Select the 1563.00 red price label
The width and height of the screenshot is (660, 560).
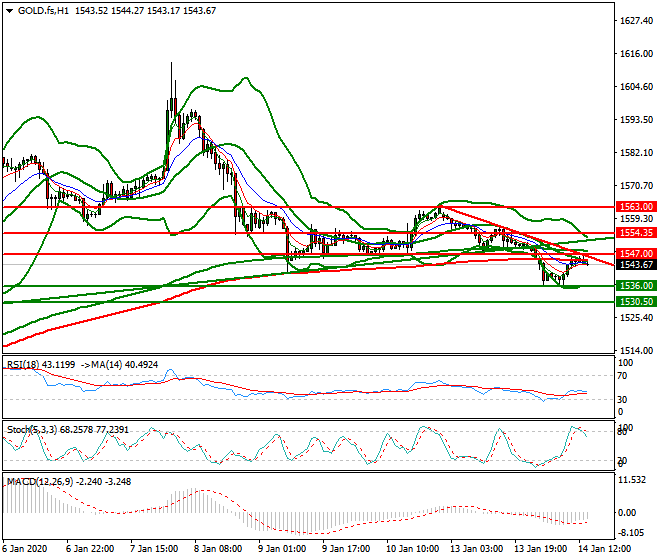pyautogui.click(x=636, y=207)
